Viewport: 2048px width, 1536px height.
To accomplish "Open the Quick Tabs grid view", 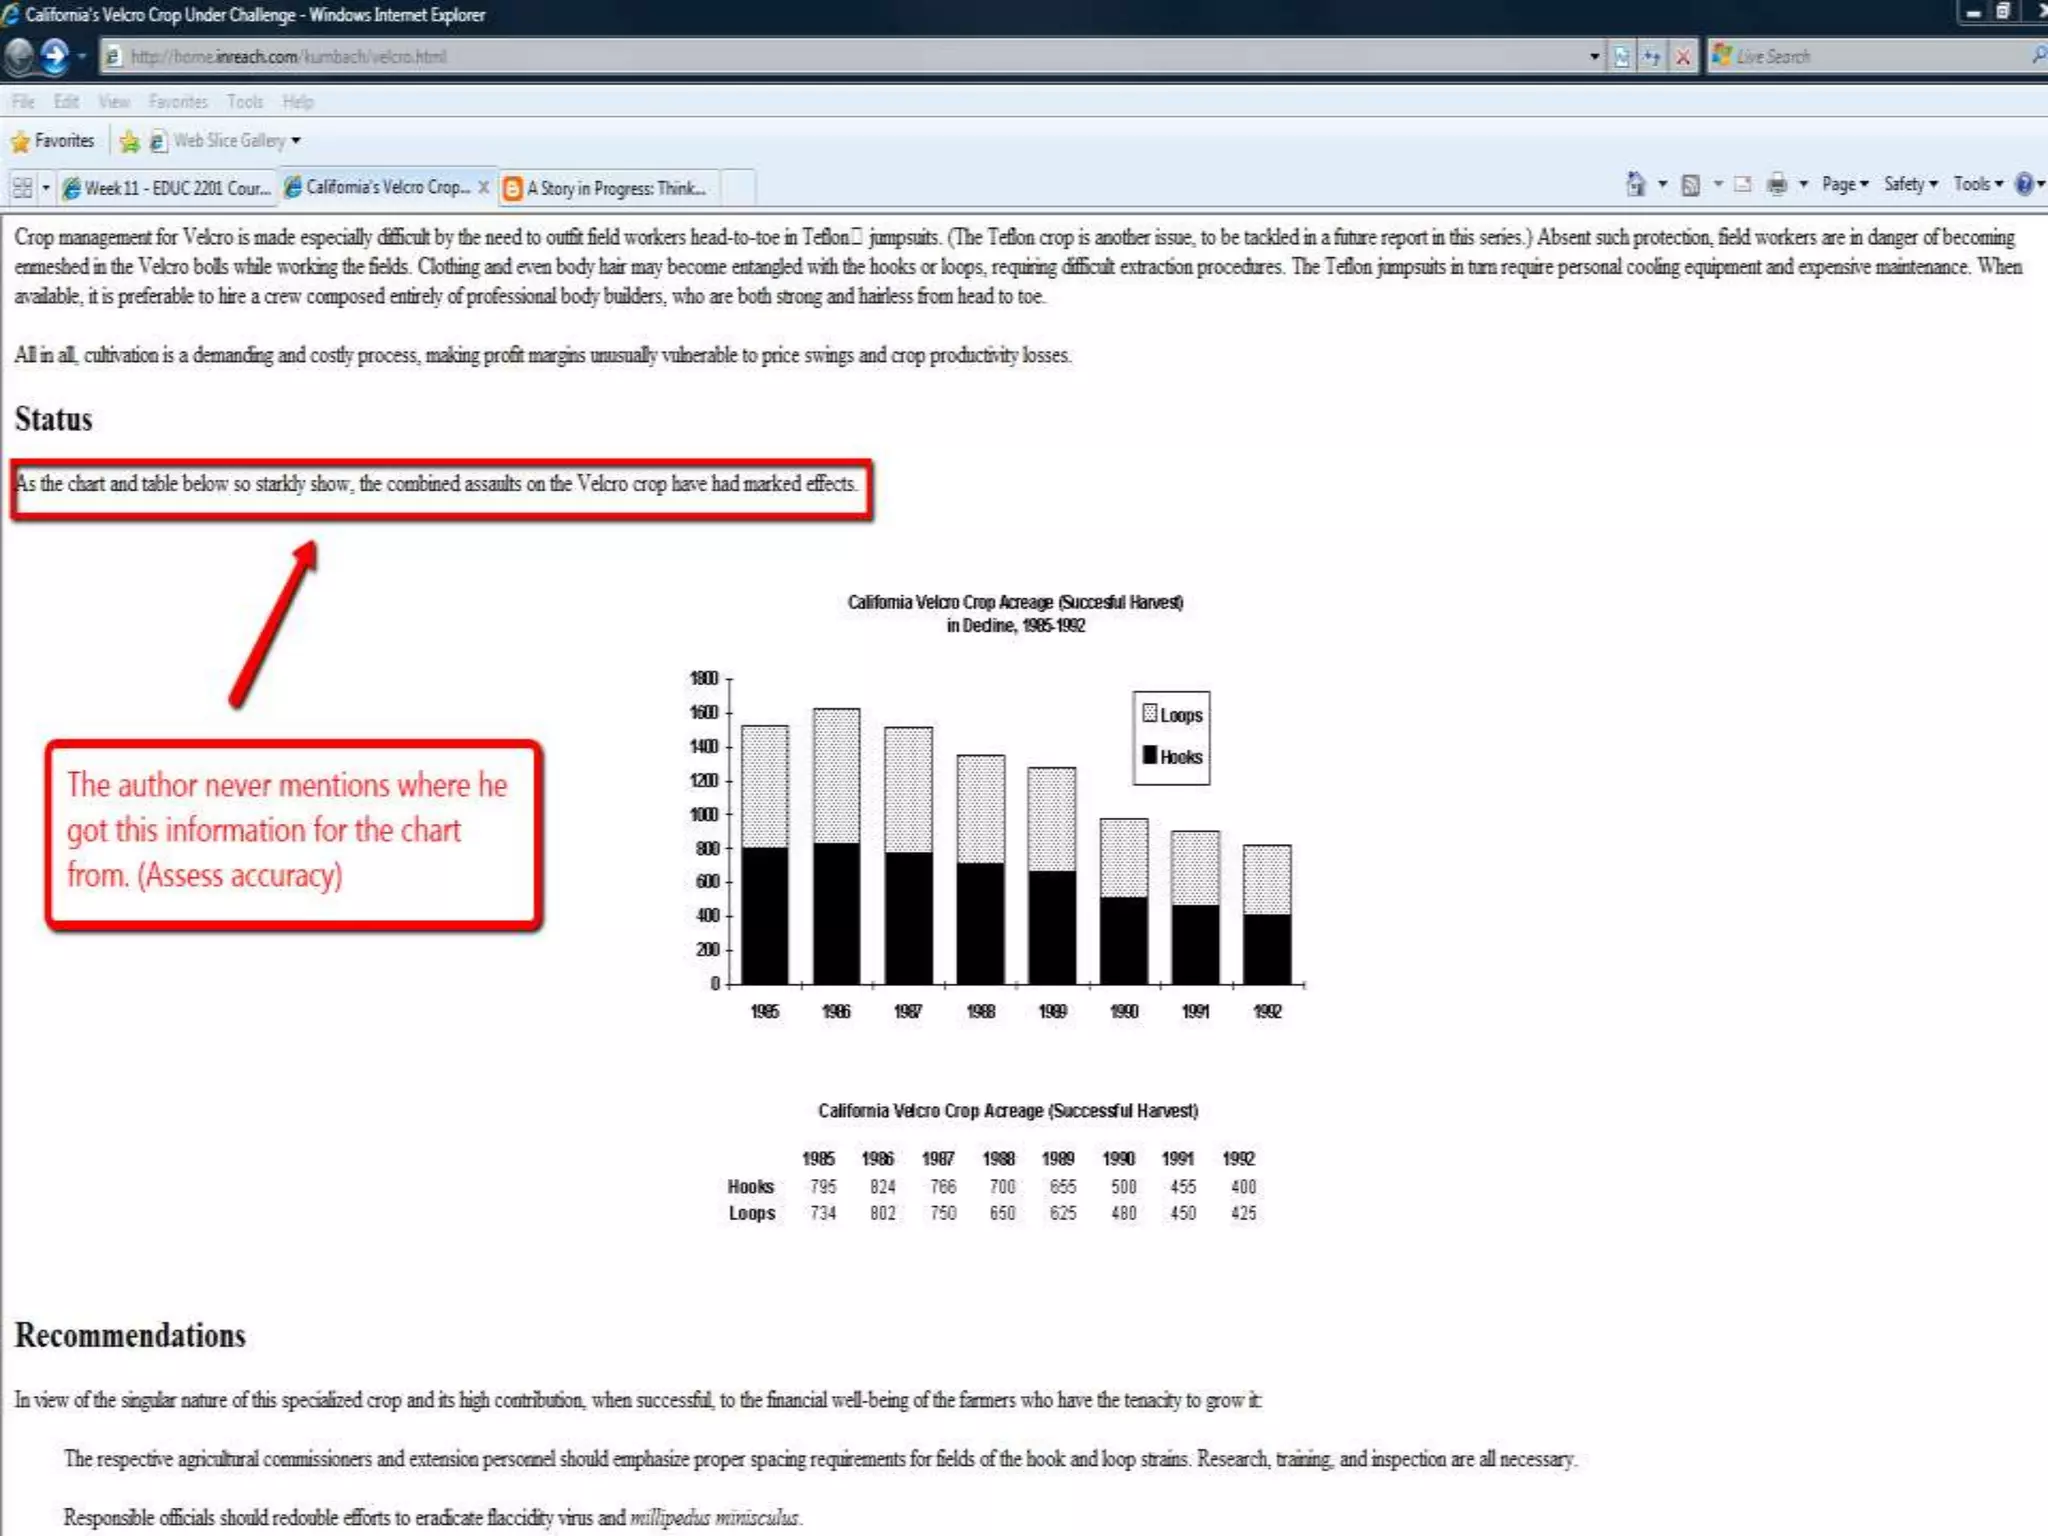I will pyautogui.click(x=22, y=188).
